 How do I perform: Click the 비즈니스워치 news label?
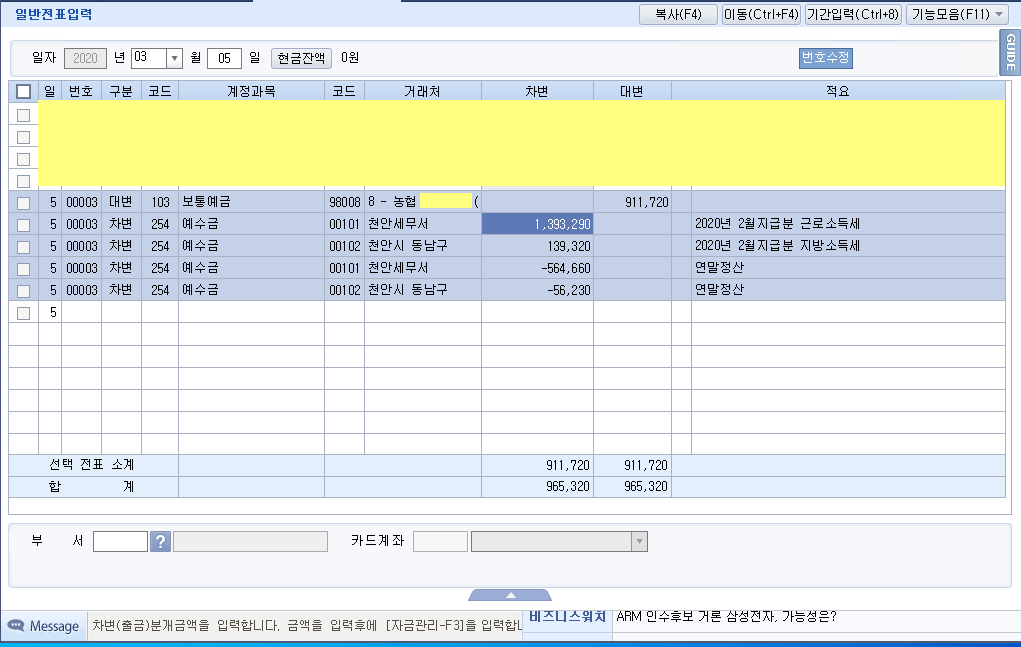coord(567,616)
